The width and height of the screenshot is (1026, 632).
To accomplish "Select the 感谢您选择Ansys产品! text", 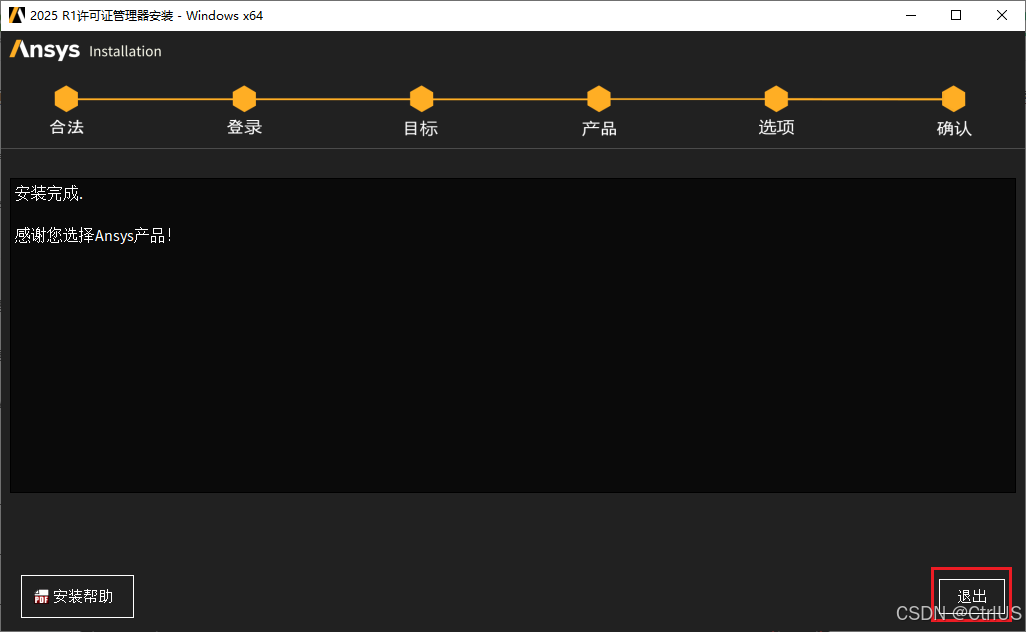I will [93, 235].
